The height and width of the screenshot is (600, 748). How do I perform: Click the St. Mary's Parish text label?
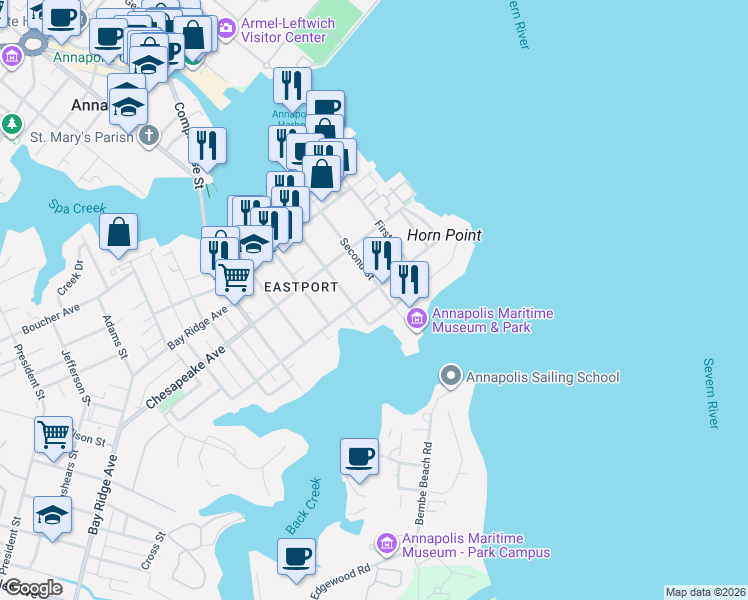[x=82, y=138]
